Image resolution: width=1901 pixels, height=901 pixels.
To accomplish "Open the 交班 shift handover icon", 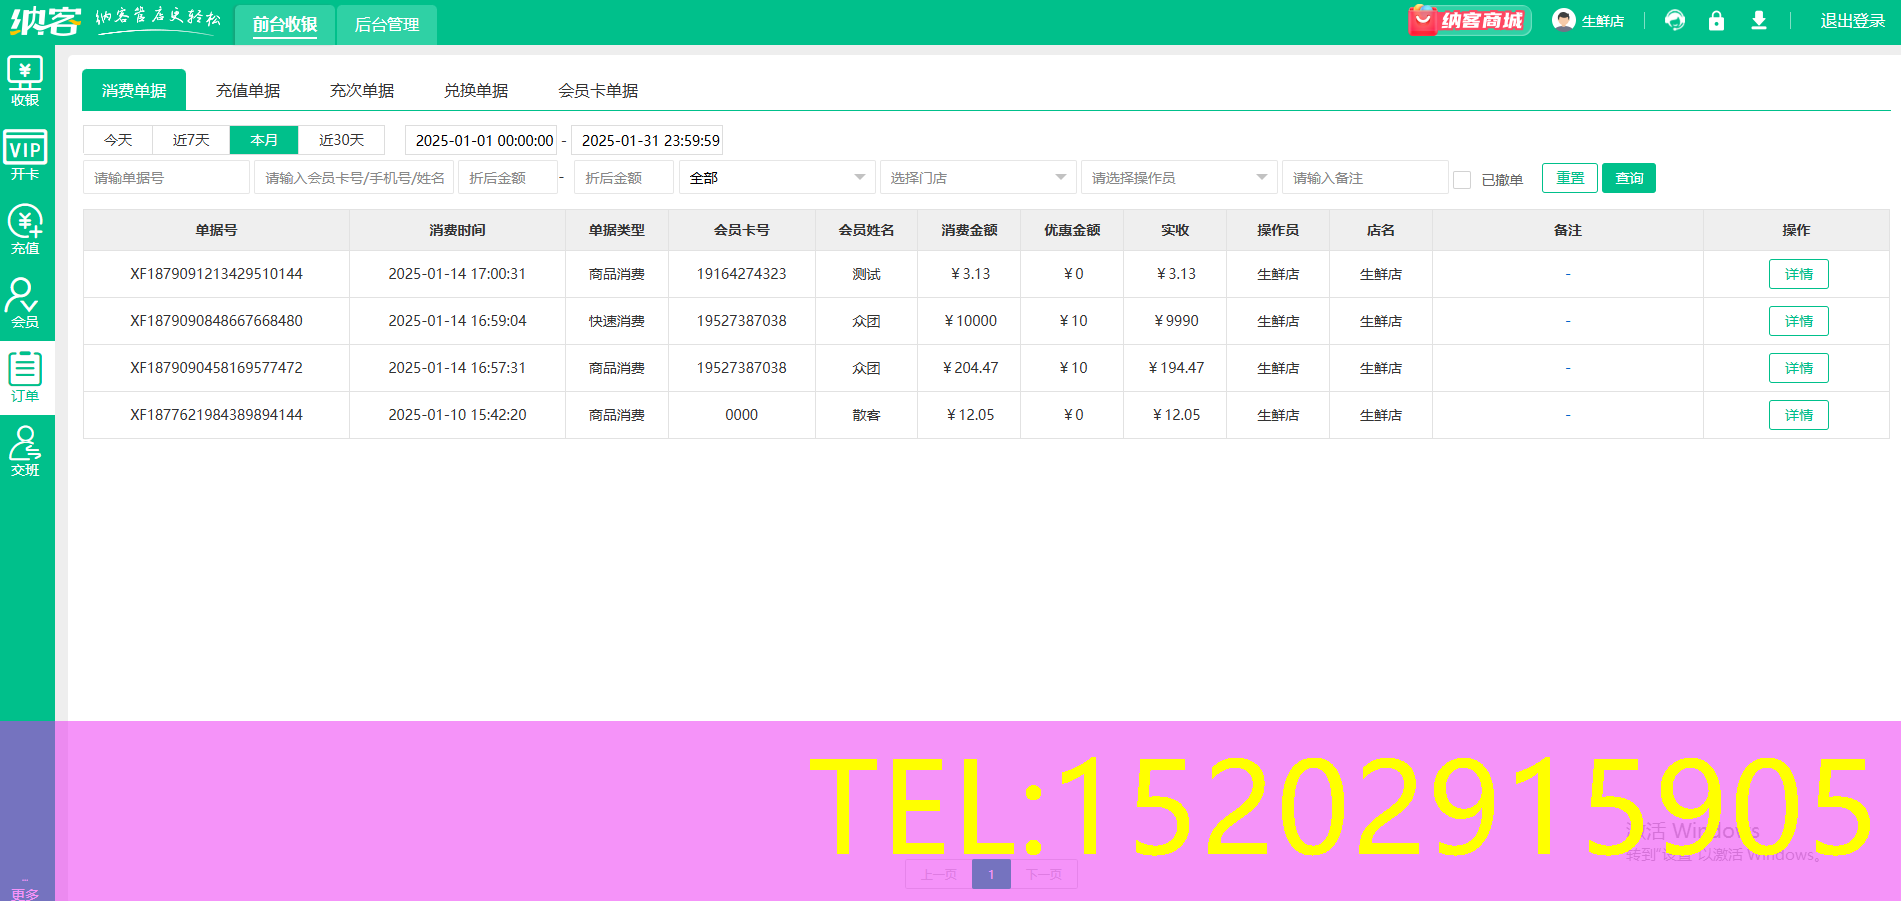I will click(25, 451).
